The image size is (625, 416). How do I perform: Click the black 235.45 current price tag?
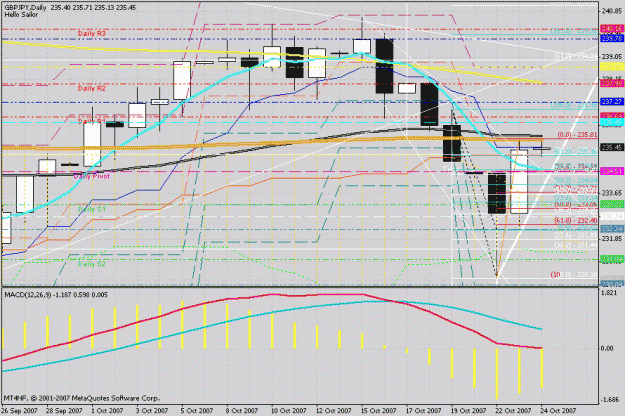612,147
